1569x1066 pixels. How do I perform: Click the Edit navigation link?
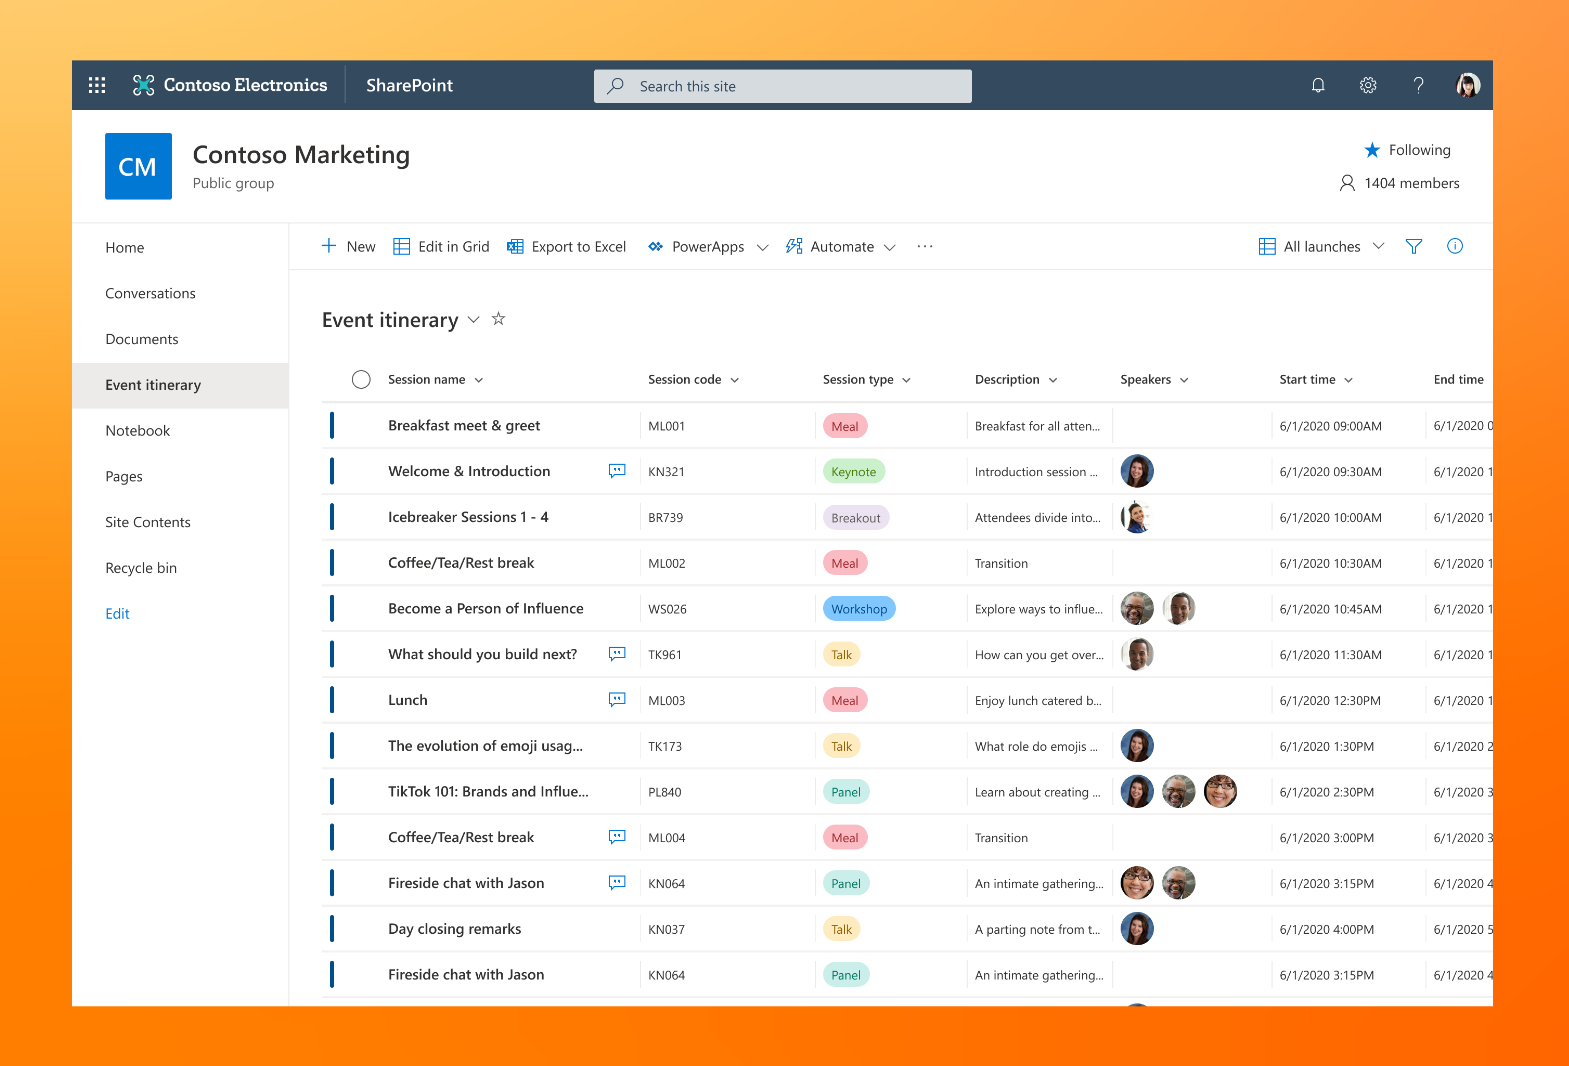tap(117, 614)
